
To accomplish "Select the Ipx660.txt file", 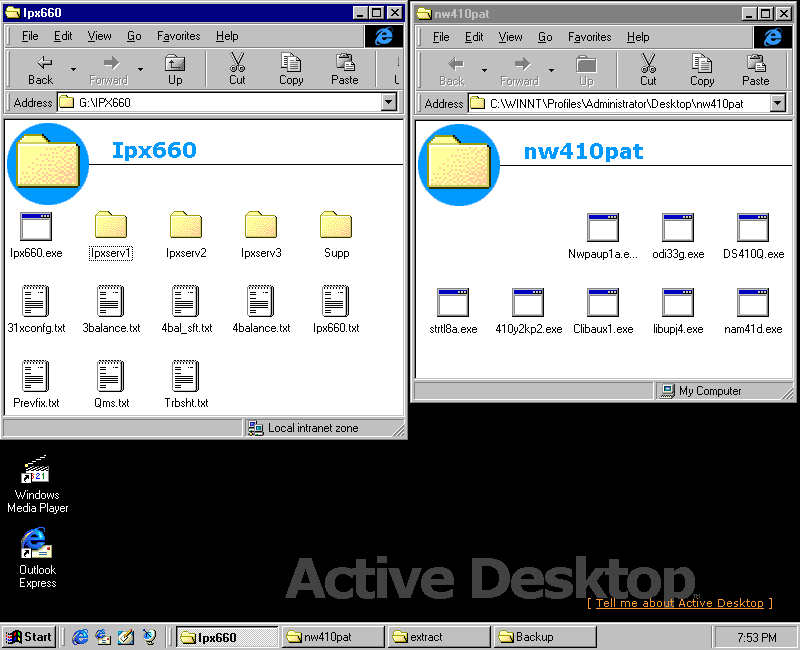I will click(336, 310).
